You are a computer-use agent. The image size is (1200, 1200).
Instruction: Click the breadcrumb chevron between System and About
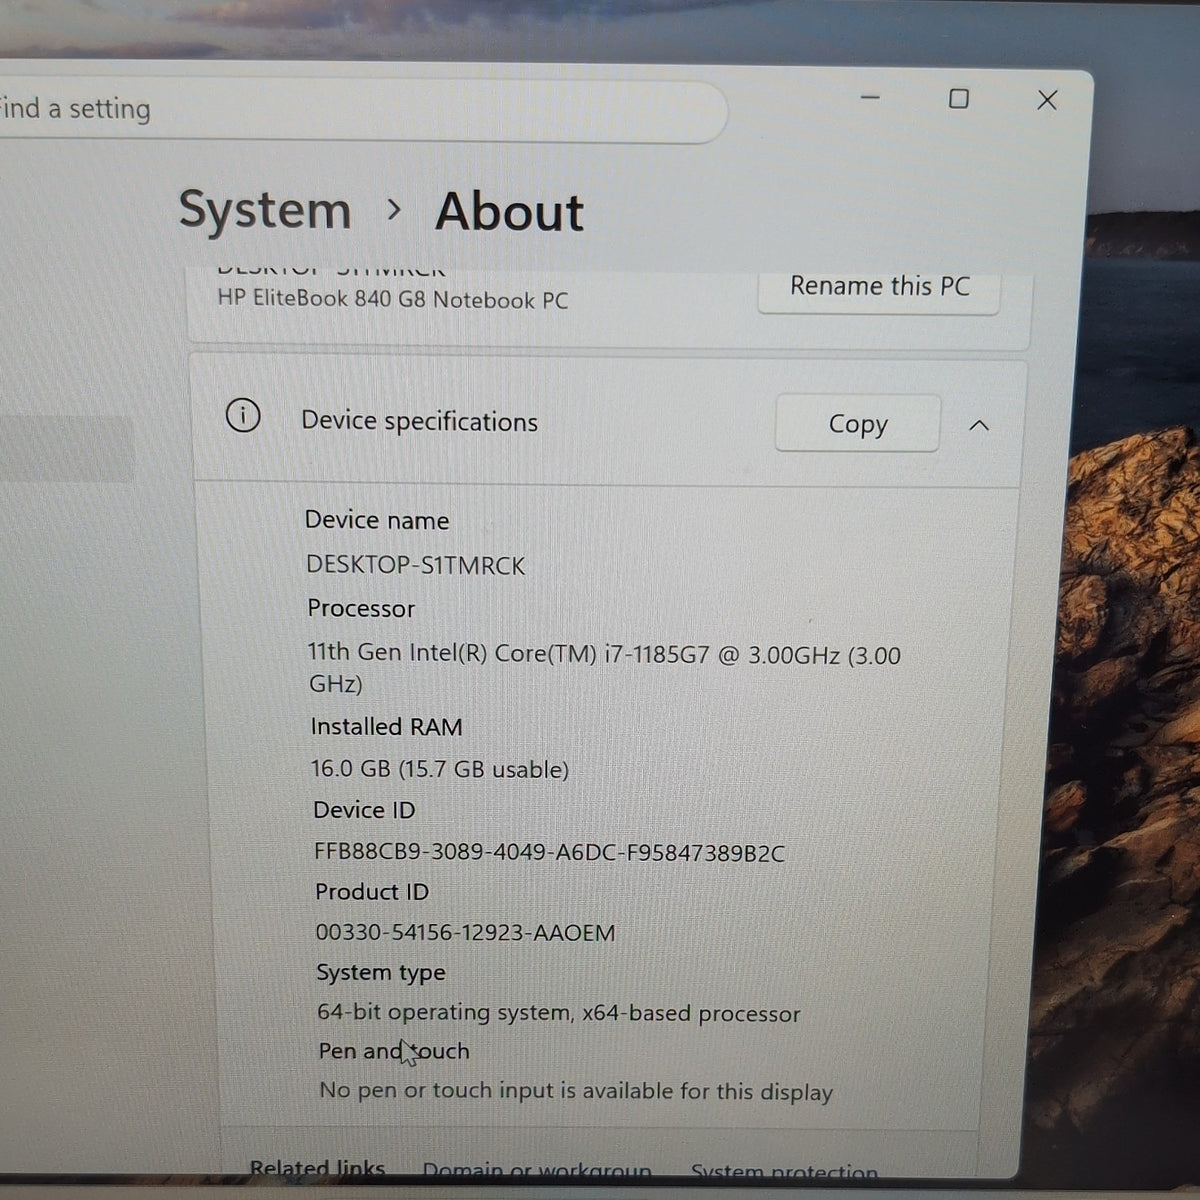(x=394, y=210)
